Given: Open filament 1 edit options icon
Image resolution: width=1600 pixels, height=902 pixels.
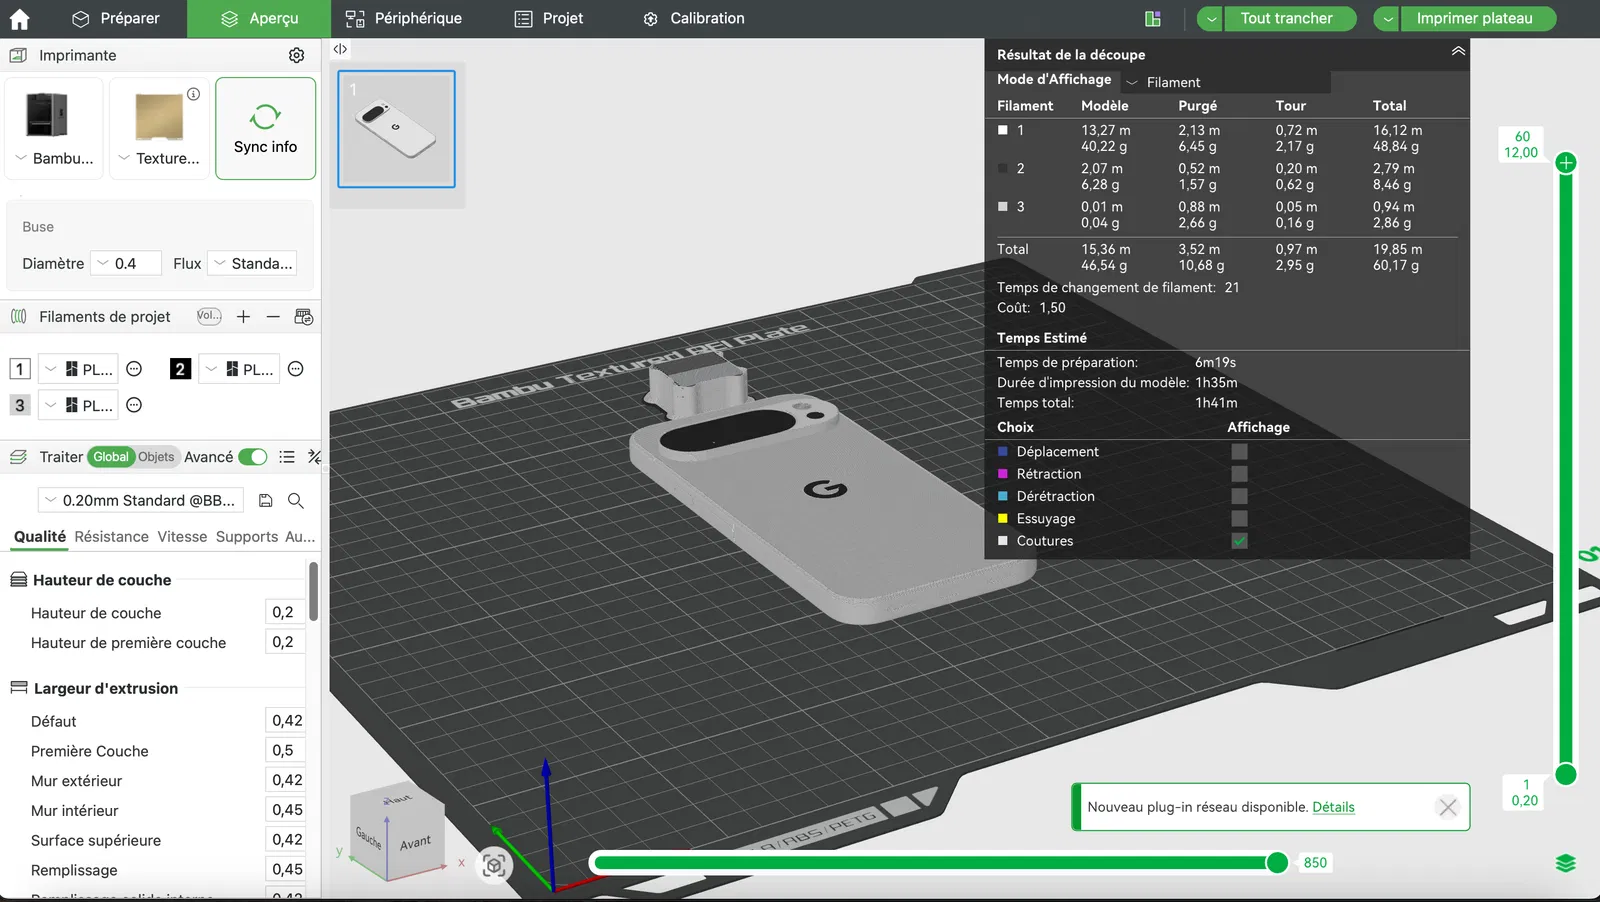Looking at the screenshot, I should [x=134, y=369].
